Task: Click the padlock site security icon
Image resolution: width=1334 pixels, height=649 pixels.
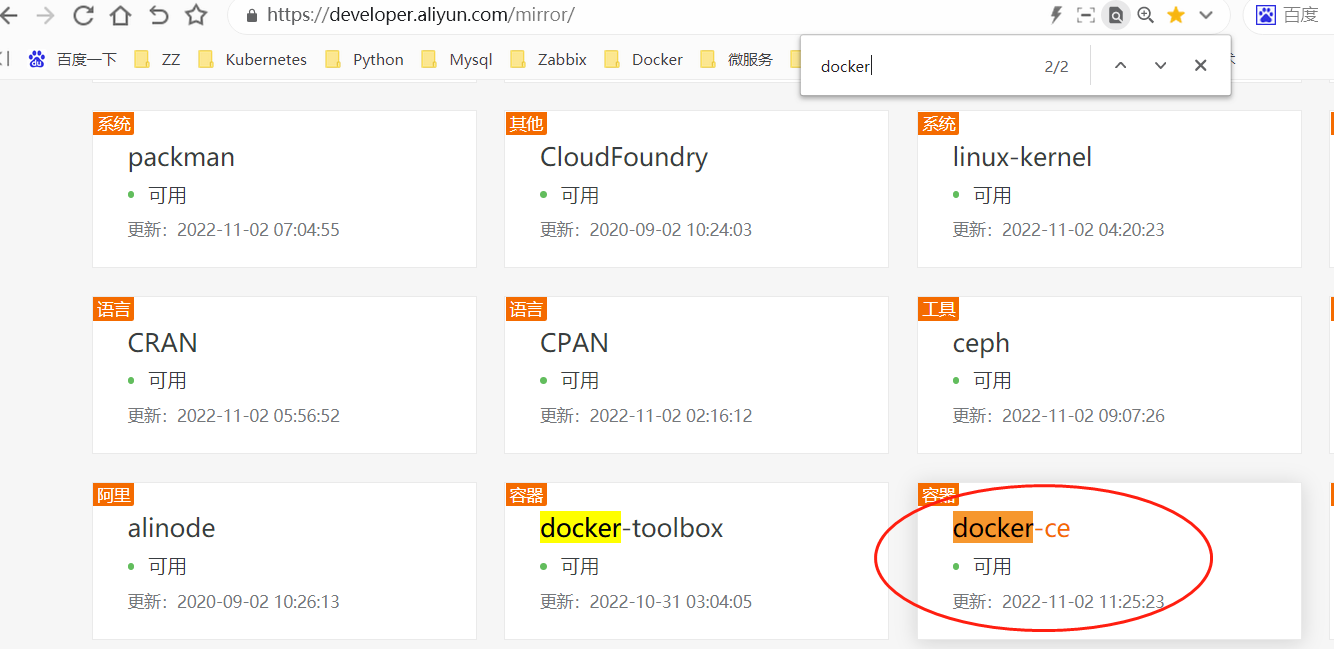Action: (251, 16)
